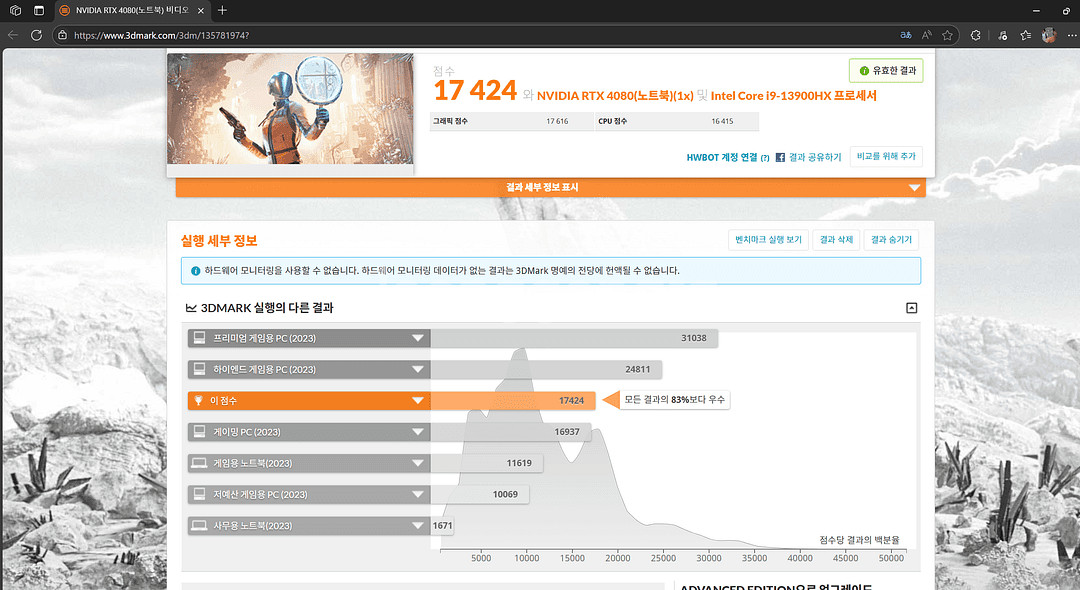
Task: Go back to the previous page
Action: [12, 35]
